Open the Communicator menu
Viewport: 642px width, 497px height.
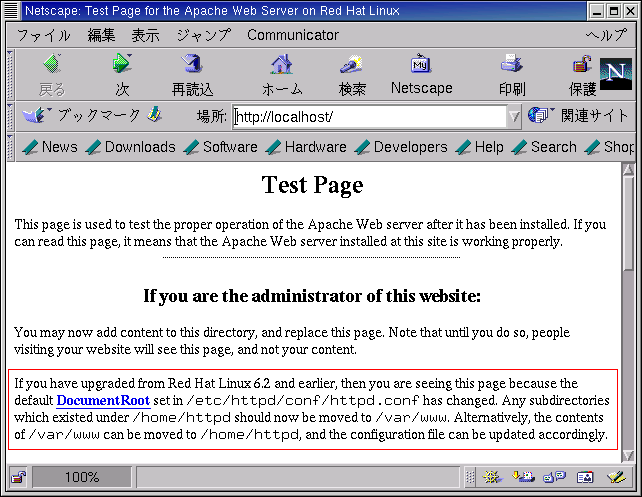tap(293, 35)
